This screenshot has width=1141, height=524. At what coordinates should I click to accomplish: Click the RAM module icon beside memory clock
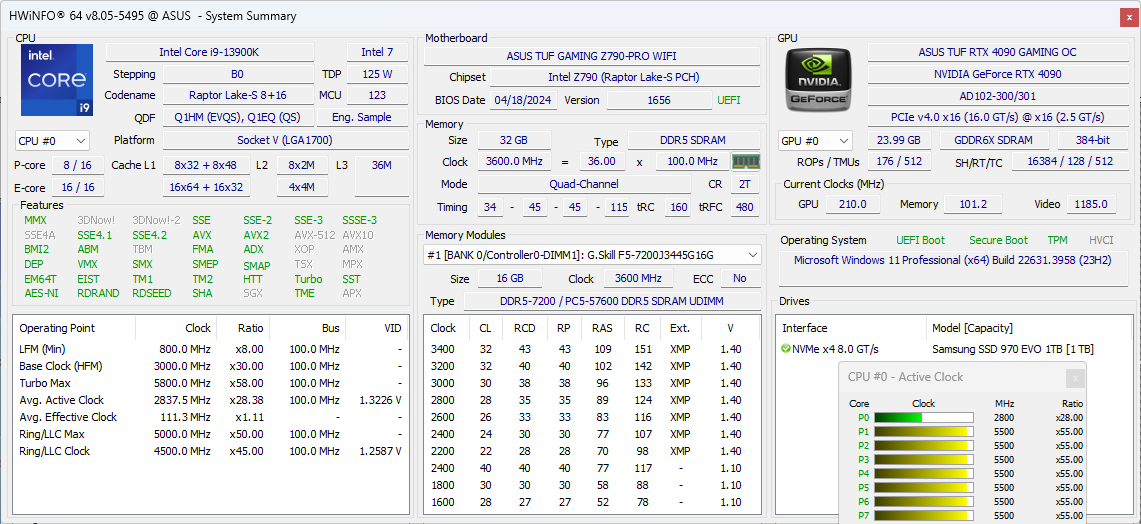pos(745,162)
